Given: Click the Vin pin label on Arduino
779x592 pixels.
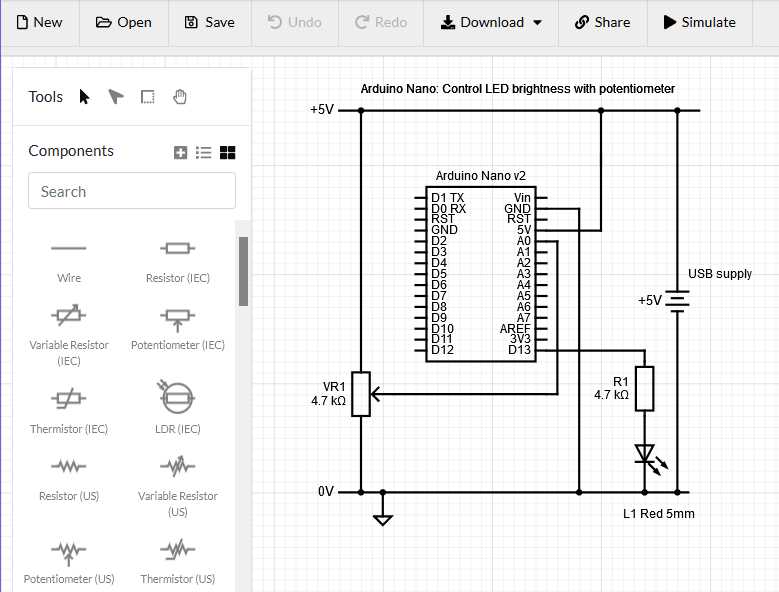Looking at the screenshot, I should [522, 197].
